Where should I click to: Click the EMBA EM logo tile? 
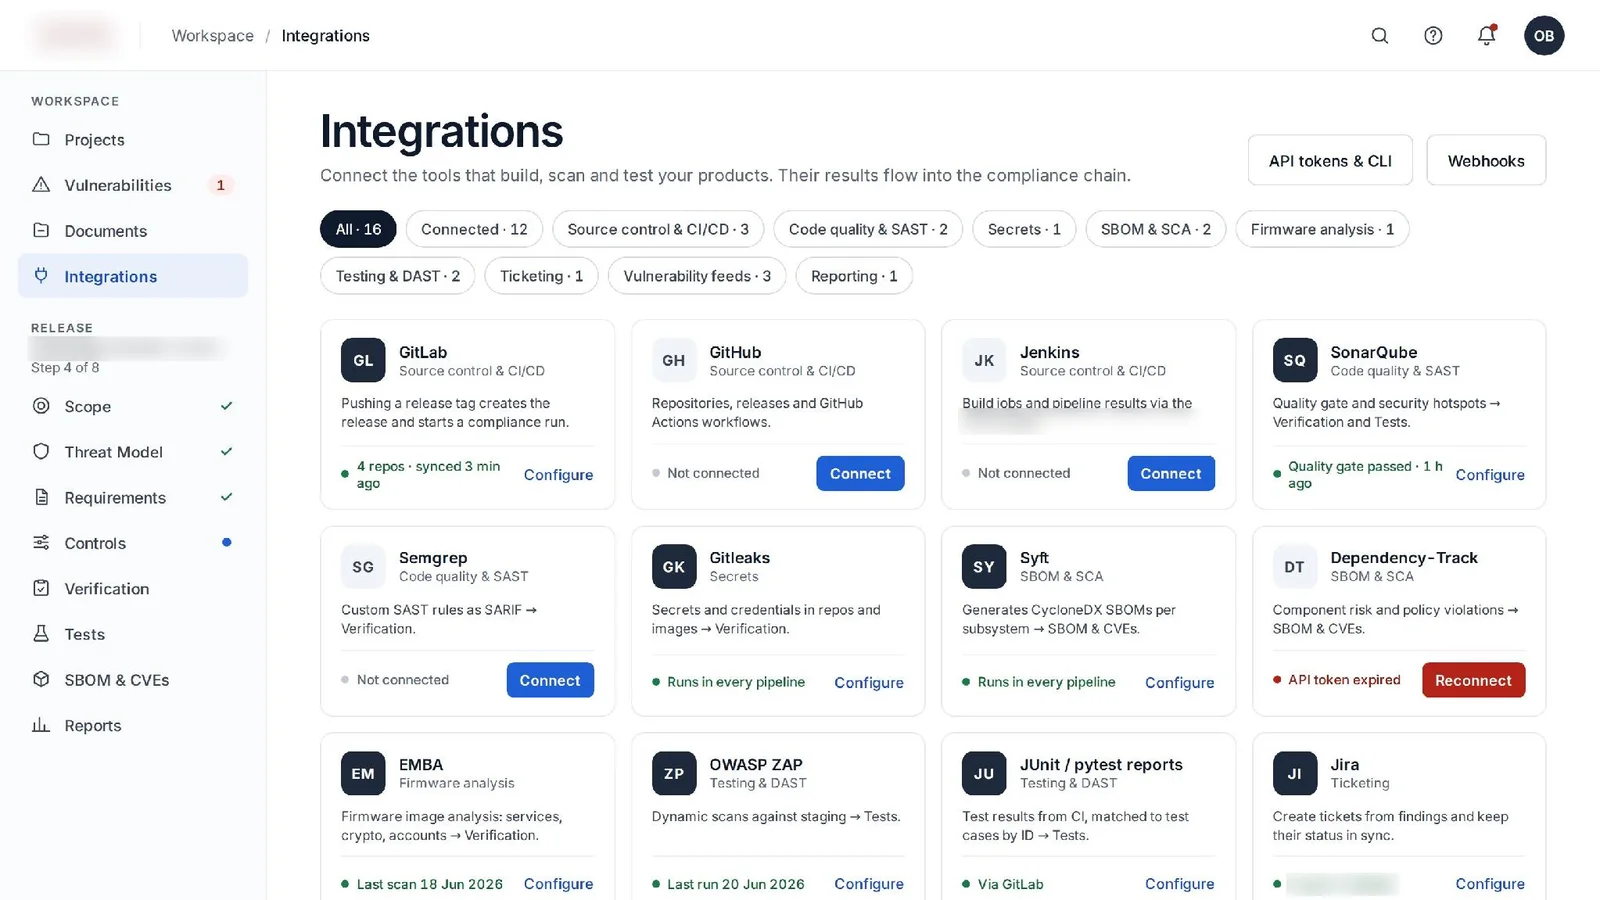point(363,774)
